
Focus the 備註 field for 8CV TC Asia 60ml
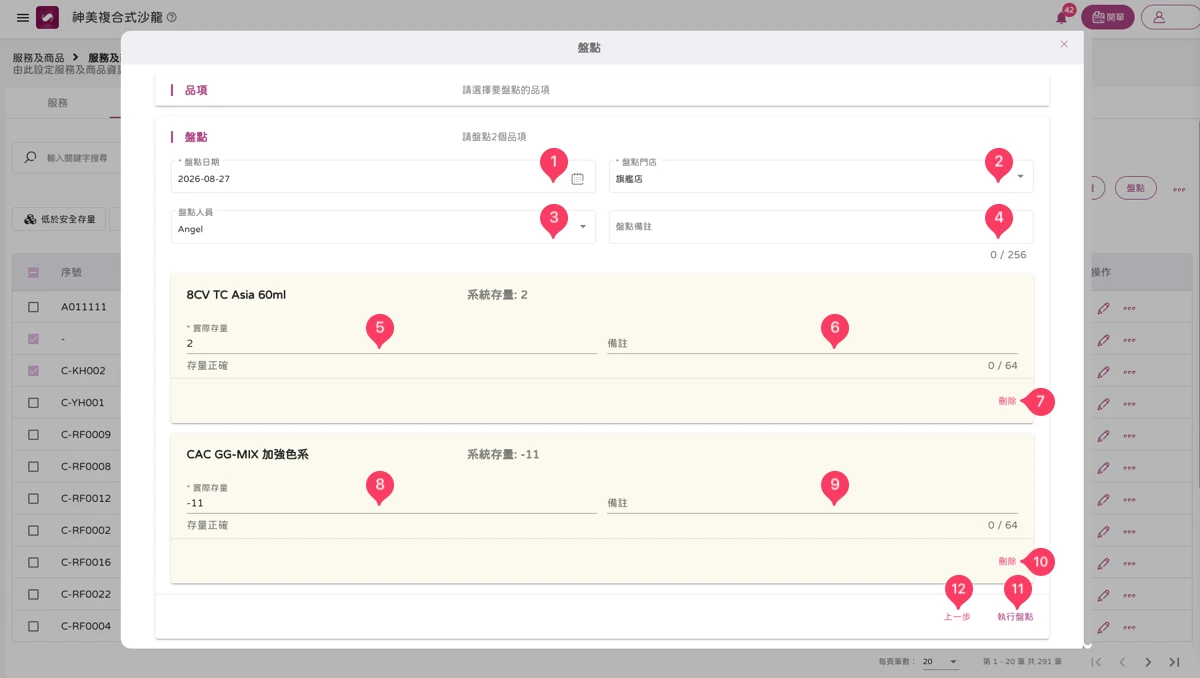point(812,343)
